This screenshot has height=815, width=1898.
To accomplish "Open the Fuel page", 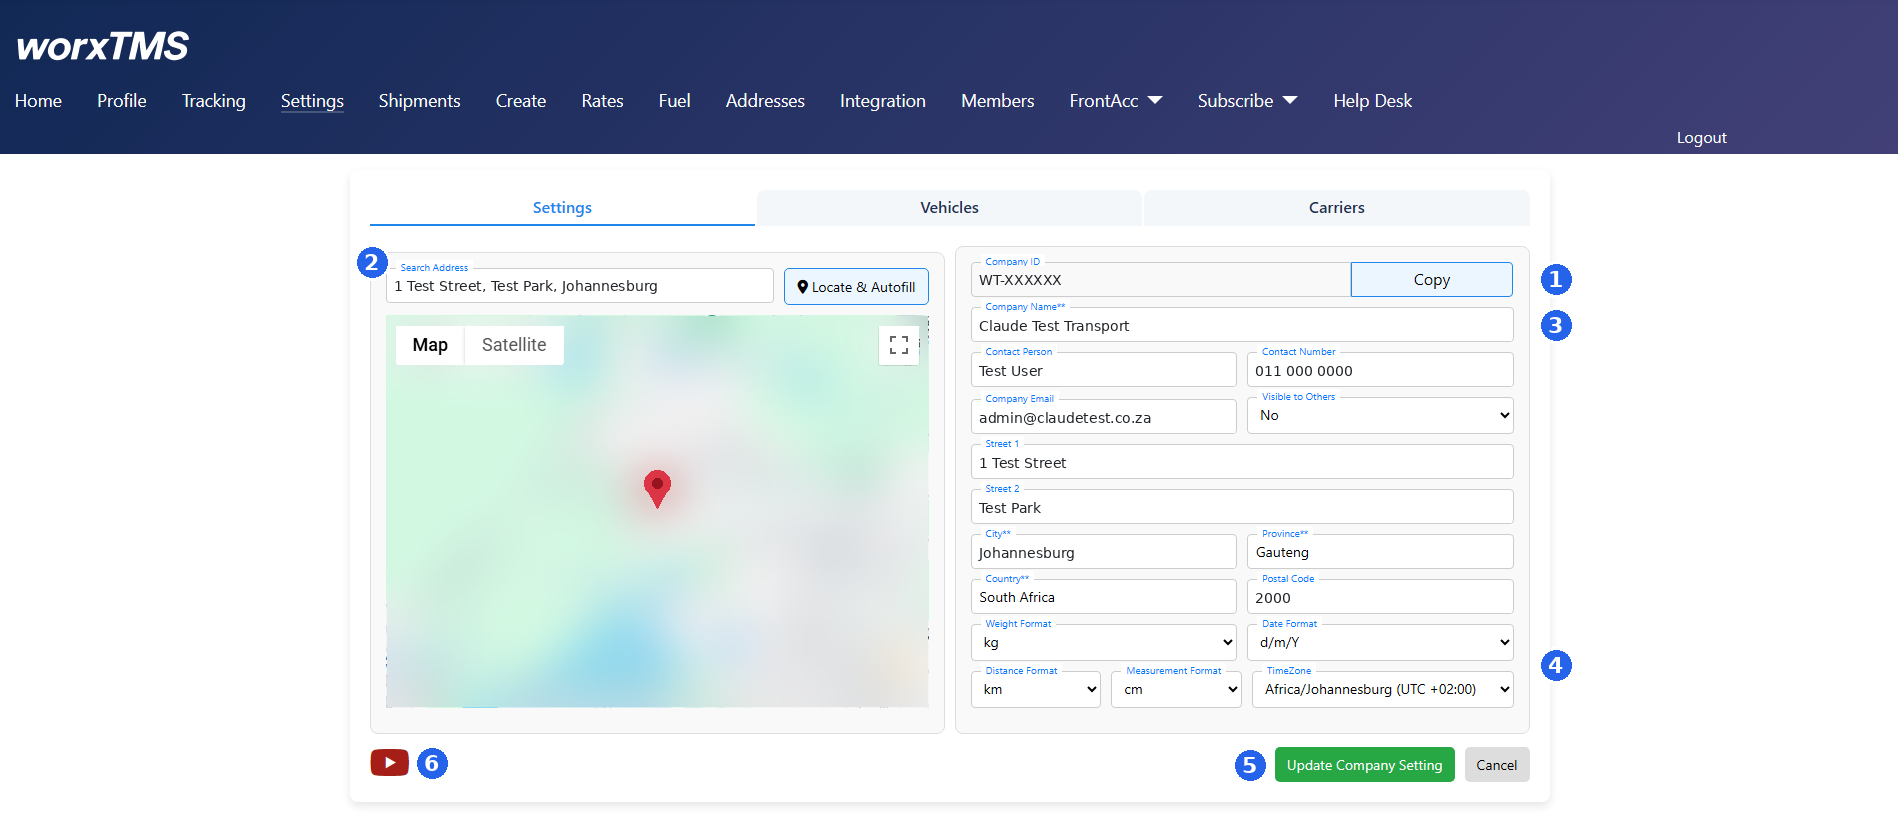I will [x=674, y=101].
